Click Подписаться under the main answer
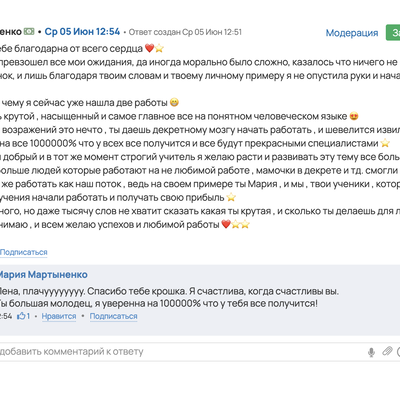Image resolution: width=400 pixels, height=400 pixels. click(x=24, y=252)
